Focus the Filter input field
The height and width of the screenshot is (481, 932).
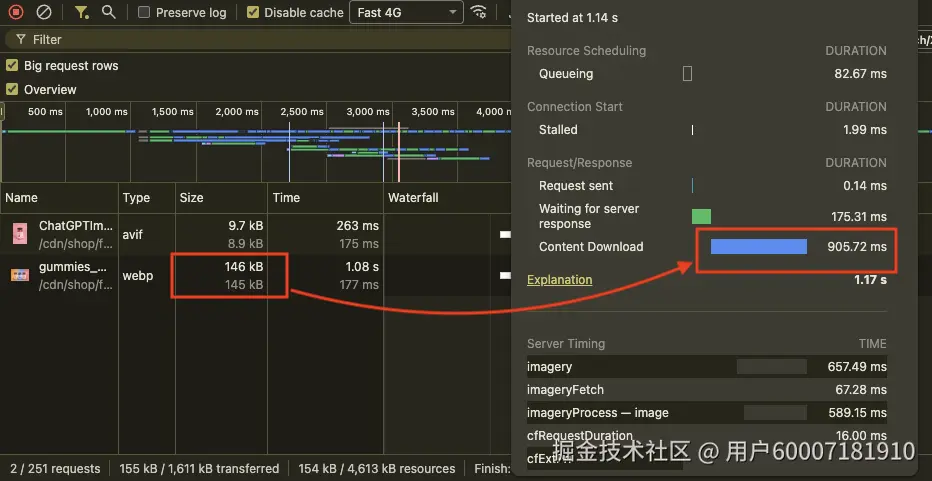[x=258, y=39]
